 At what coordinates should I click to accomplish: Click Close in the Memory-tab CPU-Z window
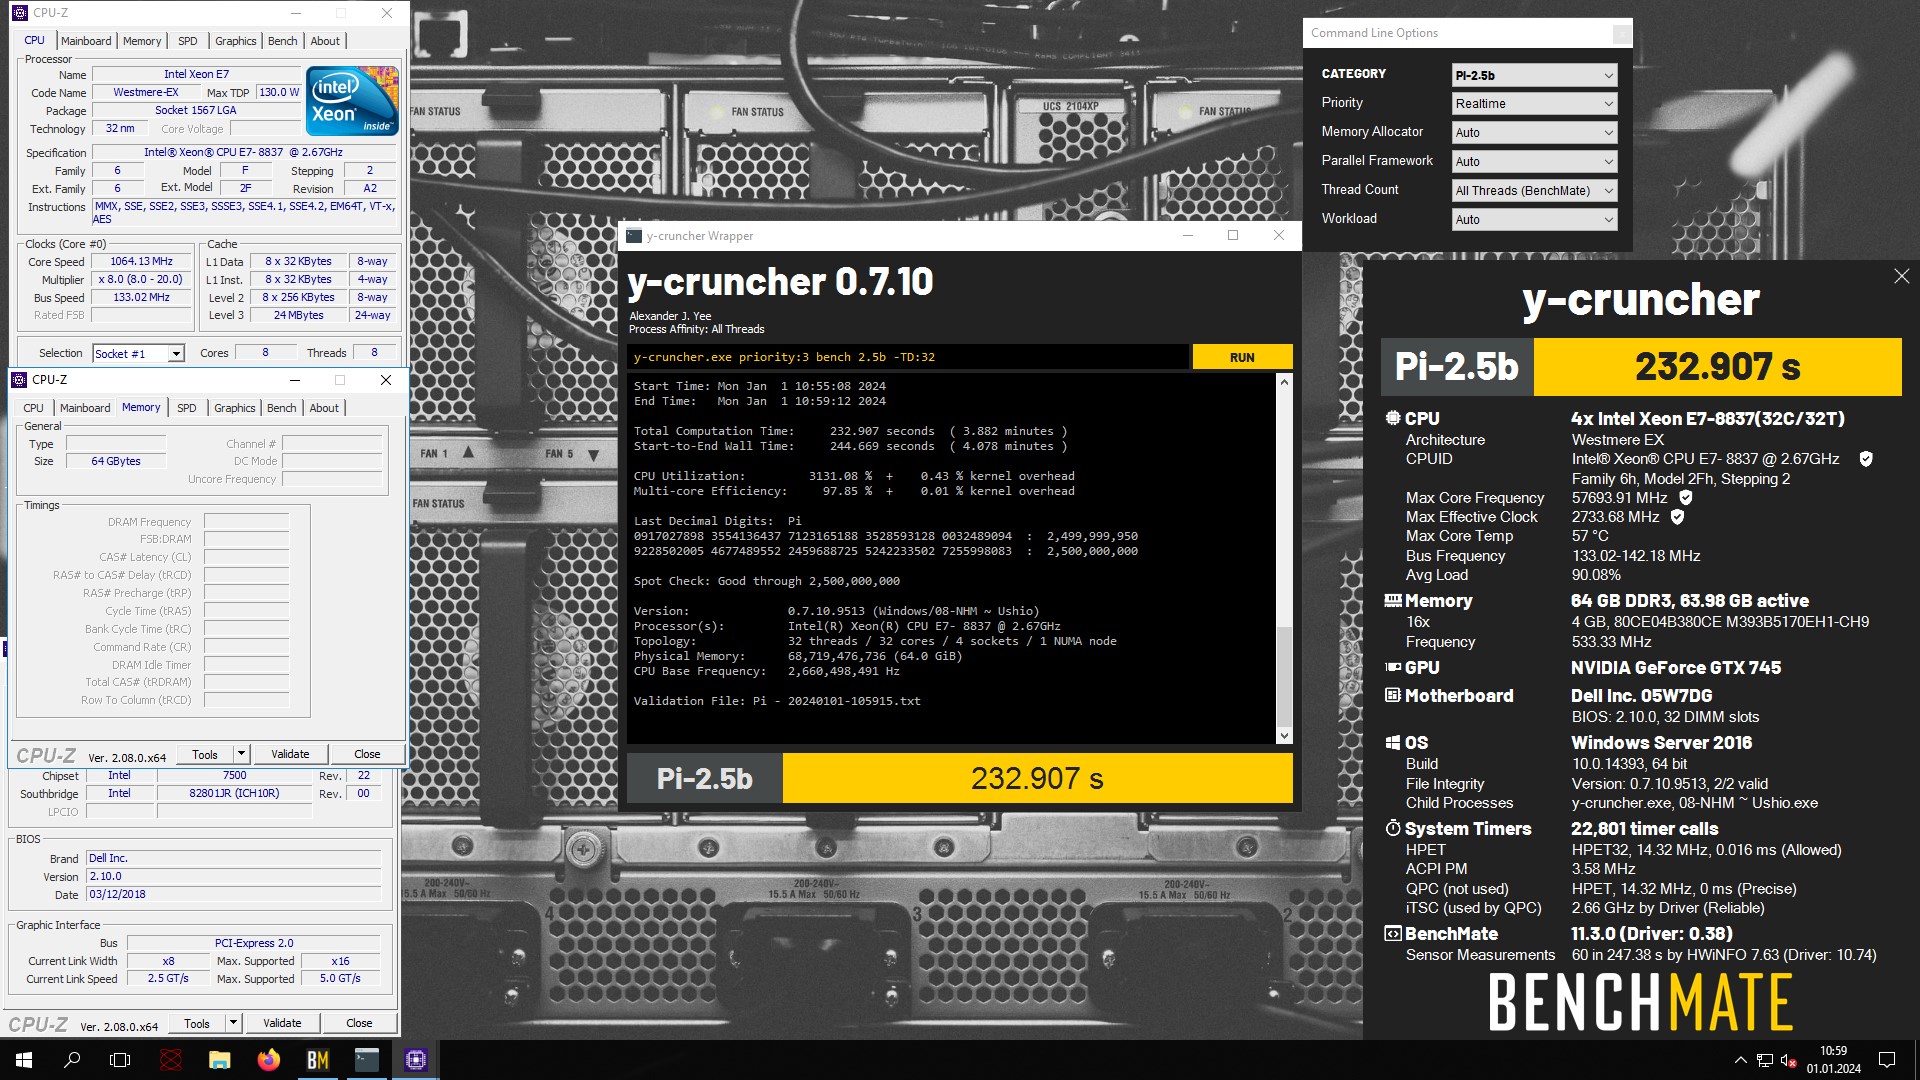367,754
